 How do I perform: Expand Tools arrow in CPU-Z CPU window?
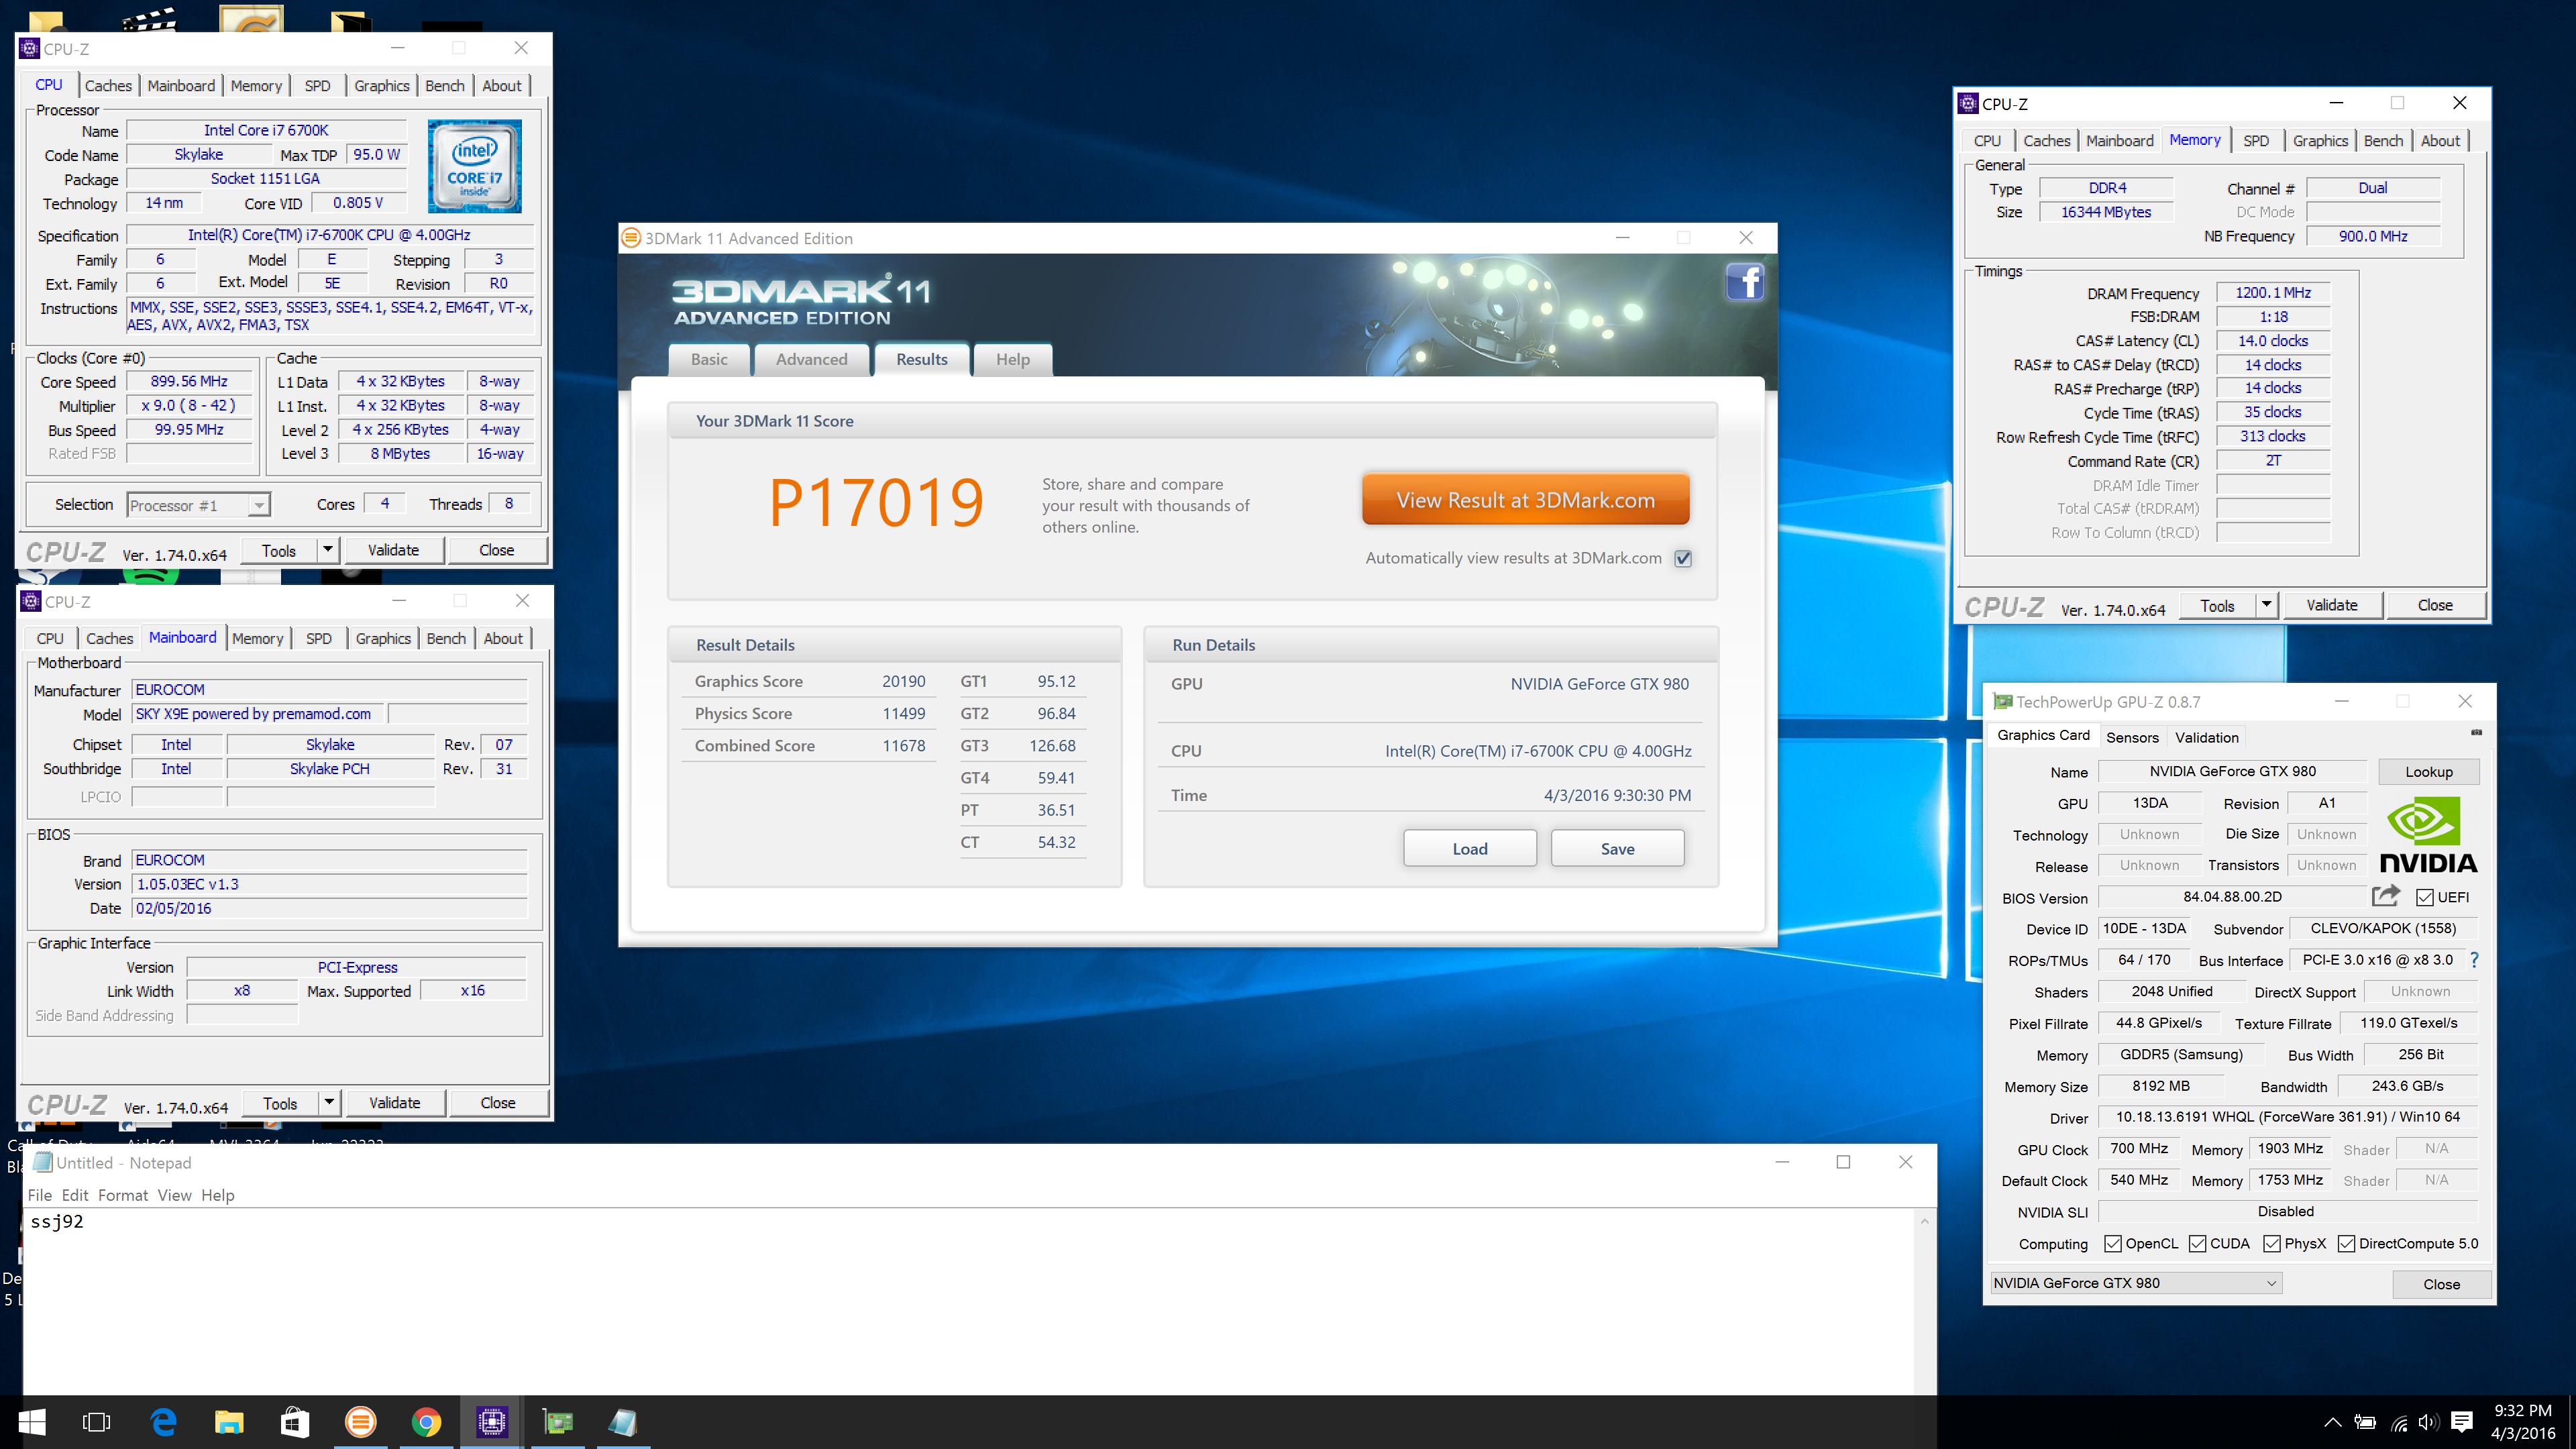[328, 550]
